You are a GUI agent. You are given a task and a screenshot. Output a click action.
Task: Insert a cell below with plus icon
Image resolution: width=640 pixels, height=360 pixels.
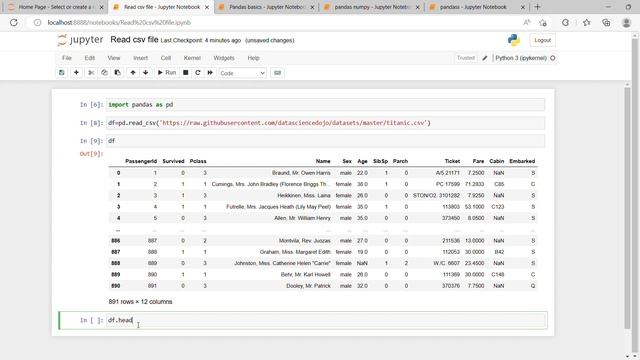pos(76,73)
